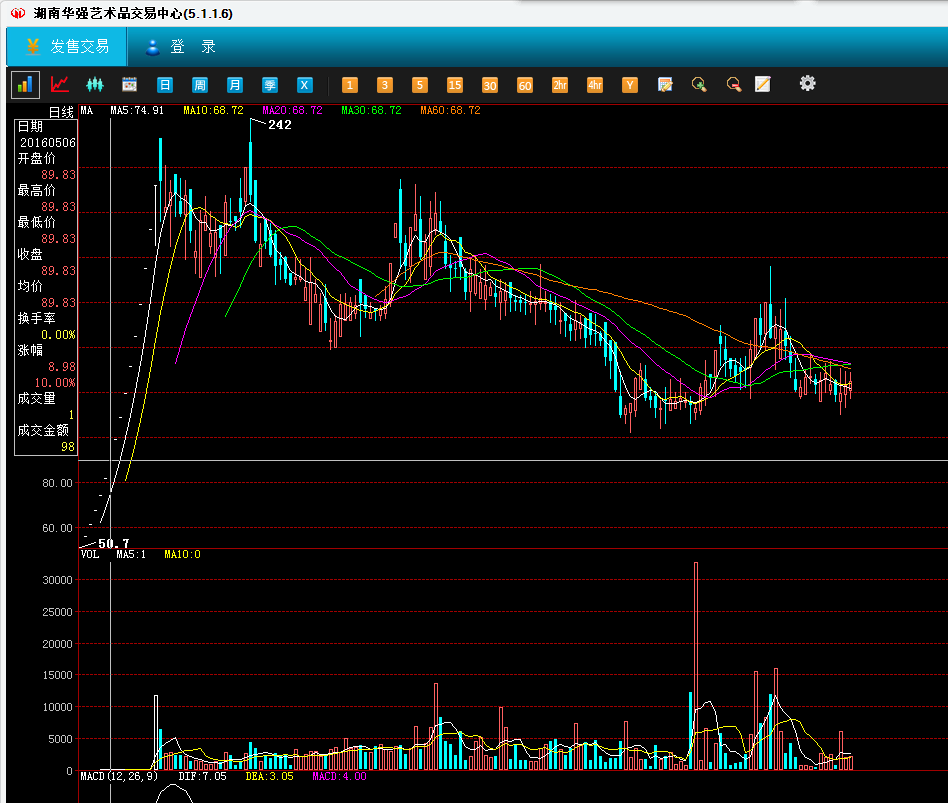Open the bar chart quote view
Screen dimensions: 948x803
coord(25,85)
